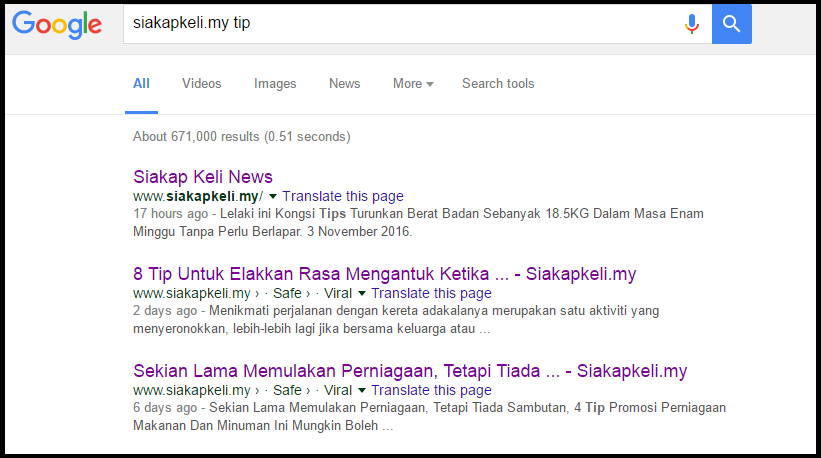
Task: Click the '6 days ago' snippet text
Action: pyautogui.click(x=164, y=408)
